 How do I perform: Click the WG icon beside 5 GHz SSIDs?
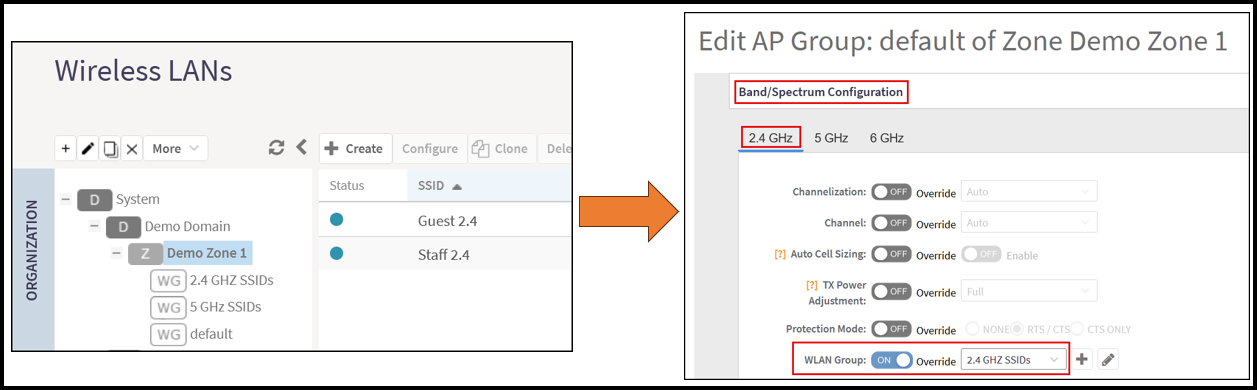(x=168, y=307)
